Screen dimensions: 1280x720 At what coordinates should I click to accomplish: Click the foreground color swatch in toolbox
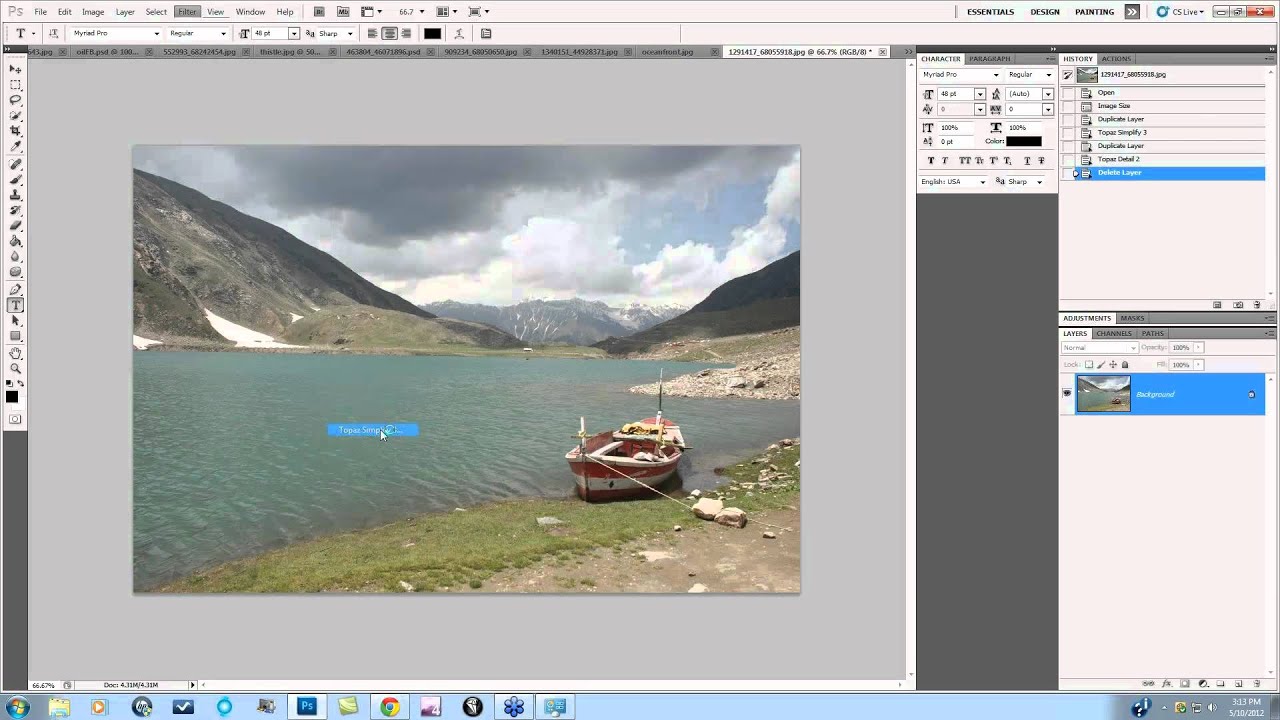[x=12, y=396]
